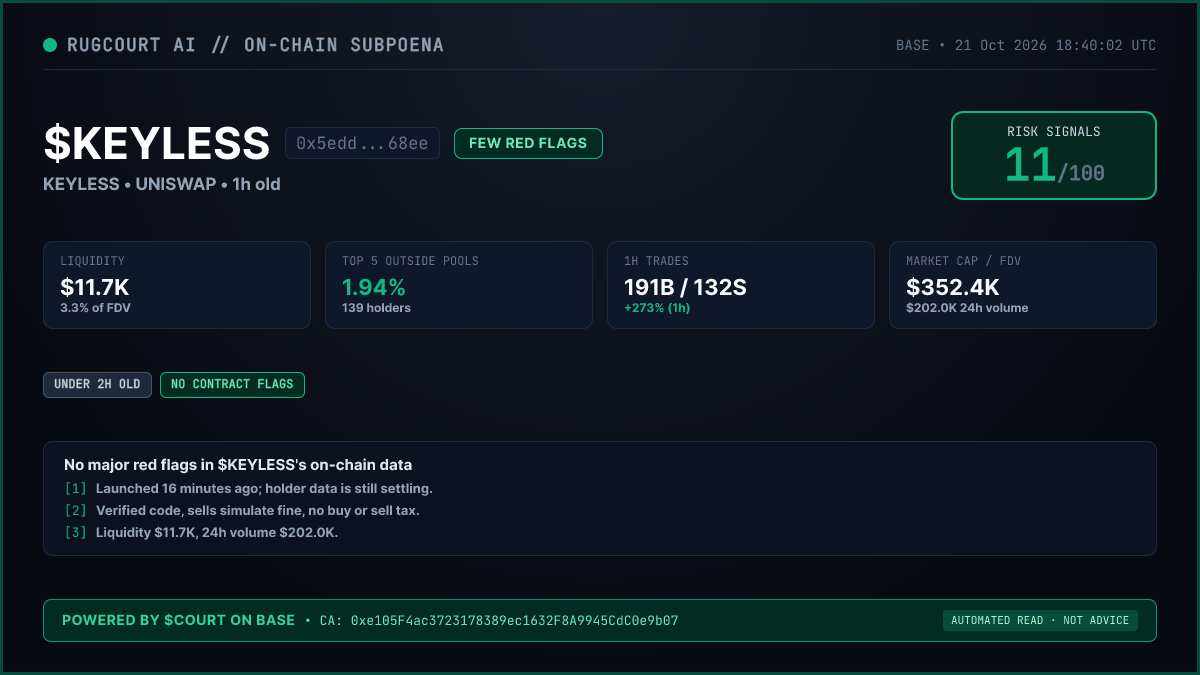
Task: Click the 0x5edd...68ee contract address chip
Action: click(362, 143)
